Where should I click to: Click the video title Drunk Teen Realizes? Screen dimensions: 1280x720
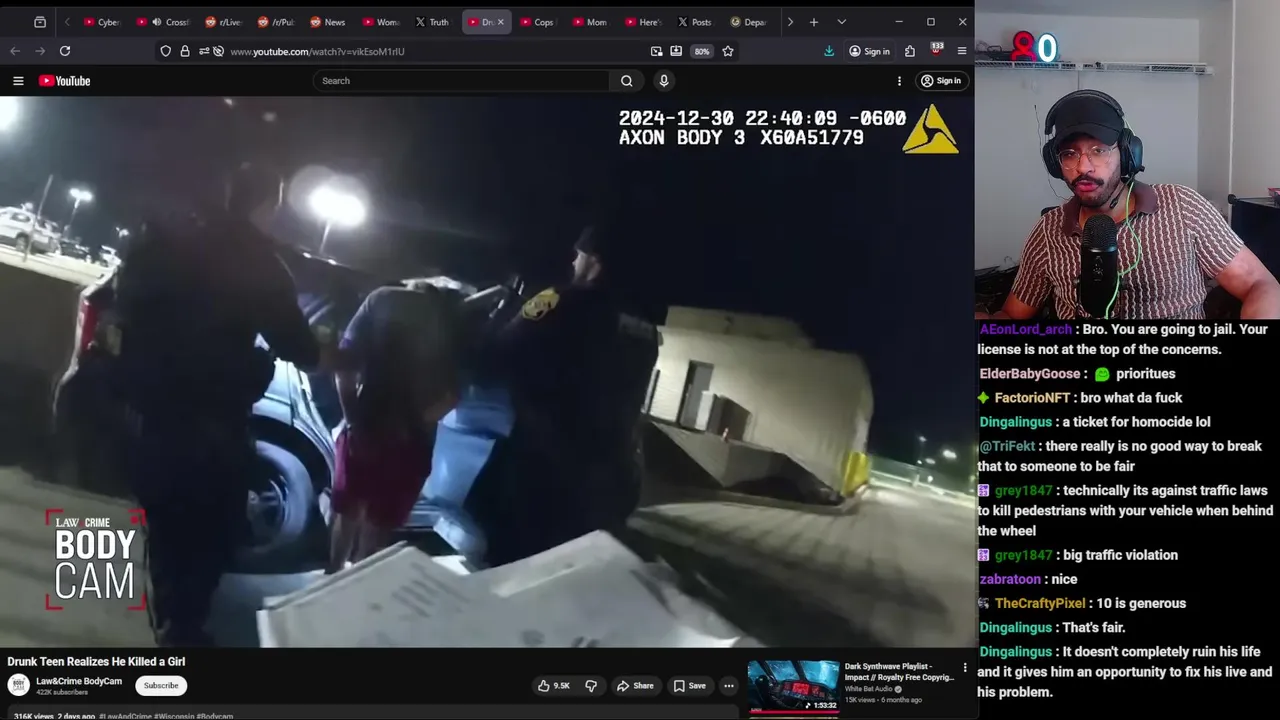pyautogui.click(x=96, y=662)
